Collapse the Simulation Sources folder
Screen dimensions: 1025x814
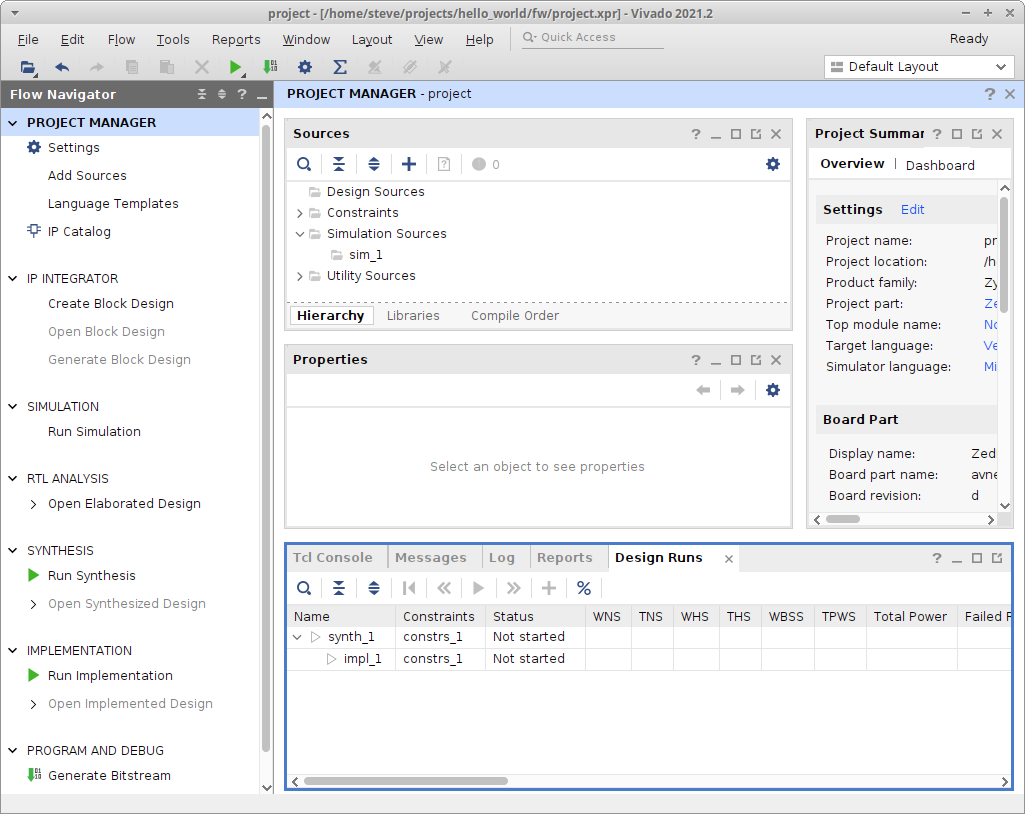(300, 234)
